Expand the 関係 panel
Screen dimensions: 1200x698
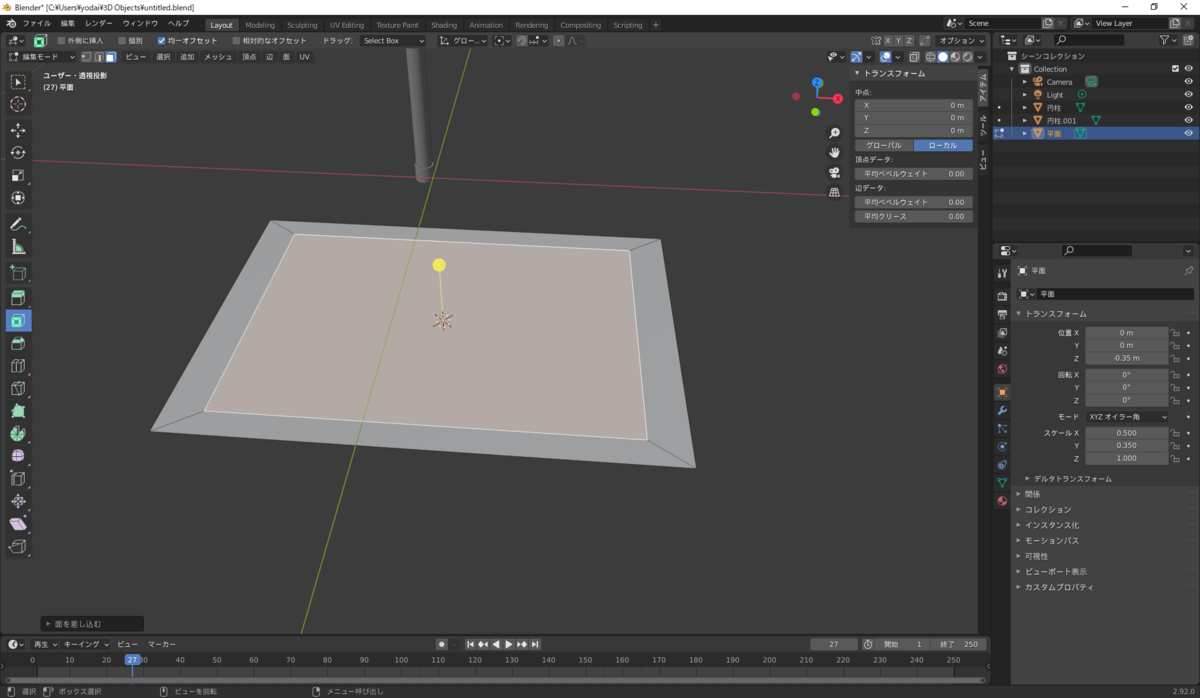1032,494
